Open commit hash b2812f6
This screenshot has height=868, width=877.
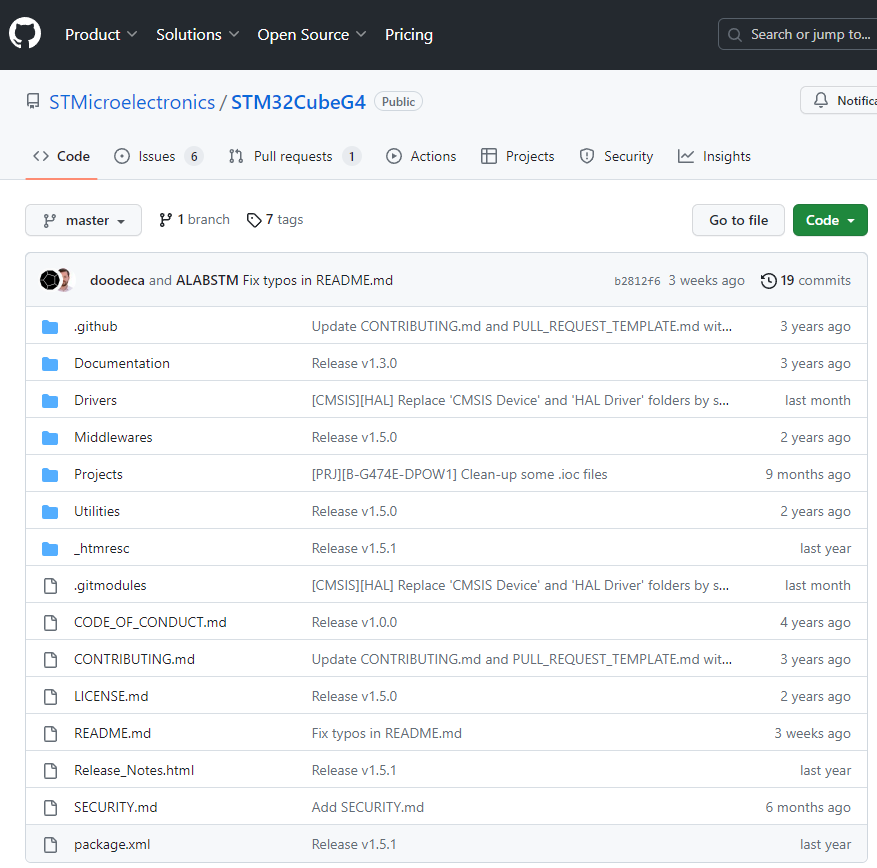(x=637, y=281)
